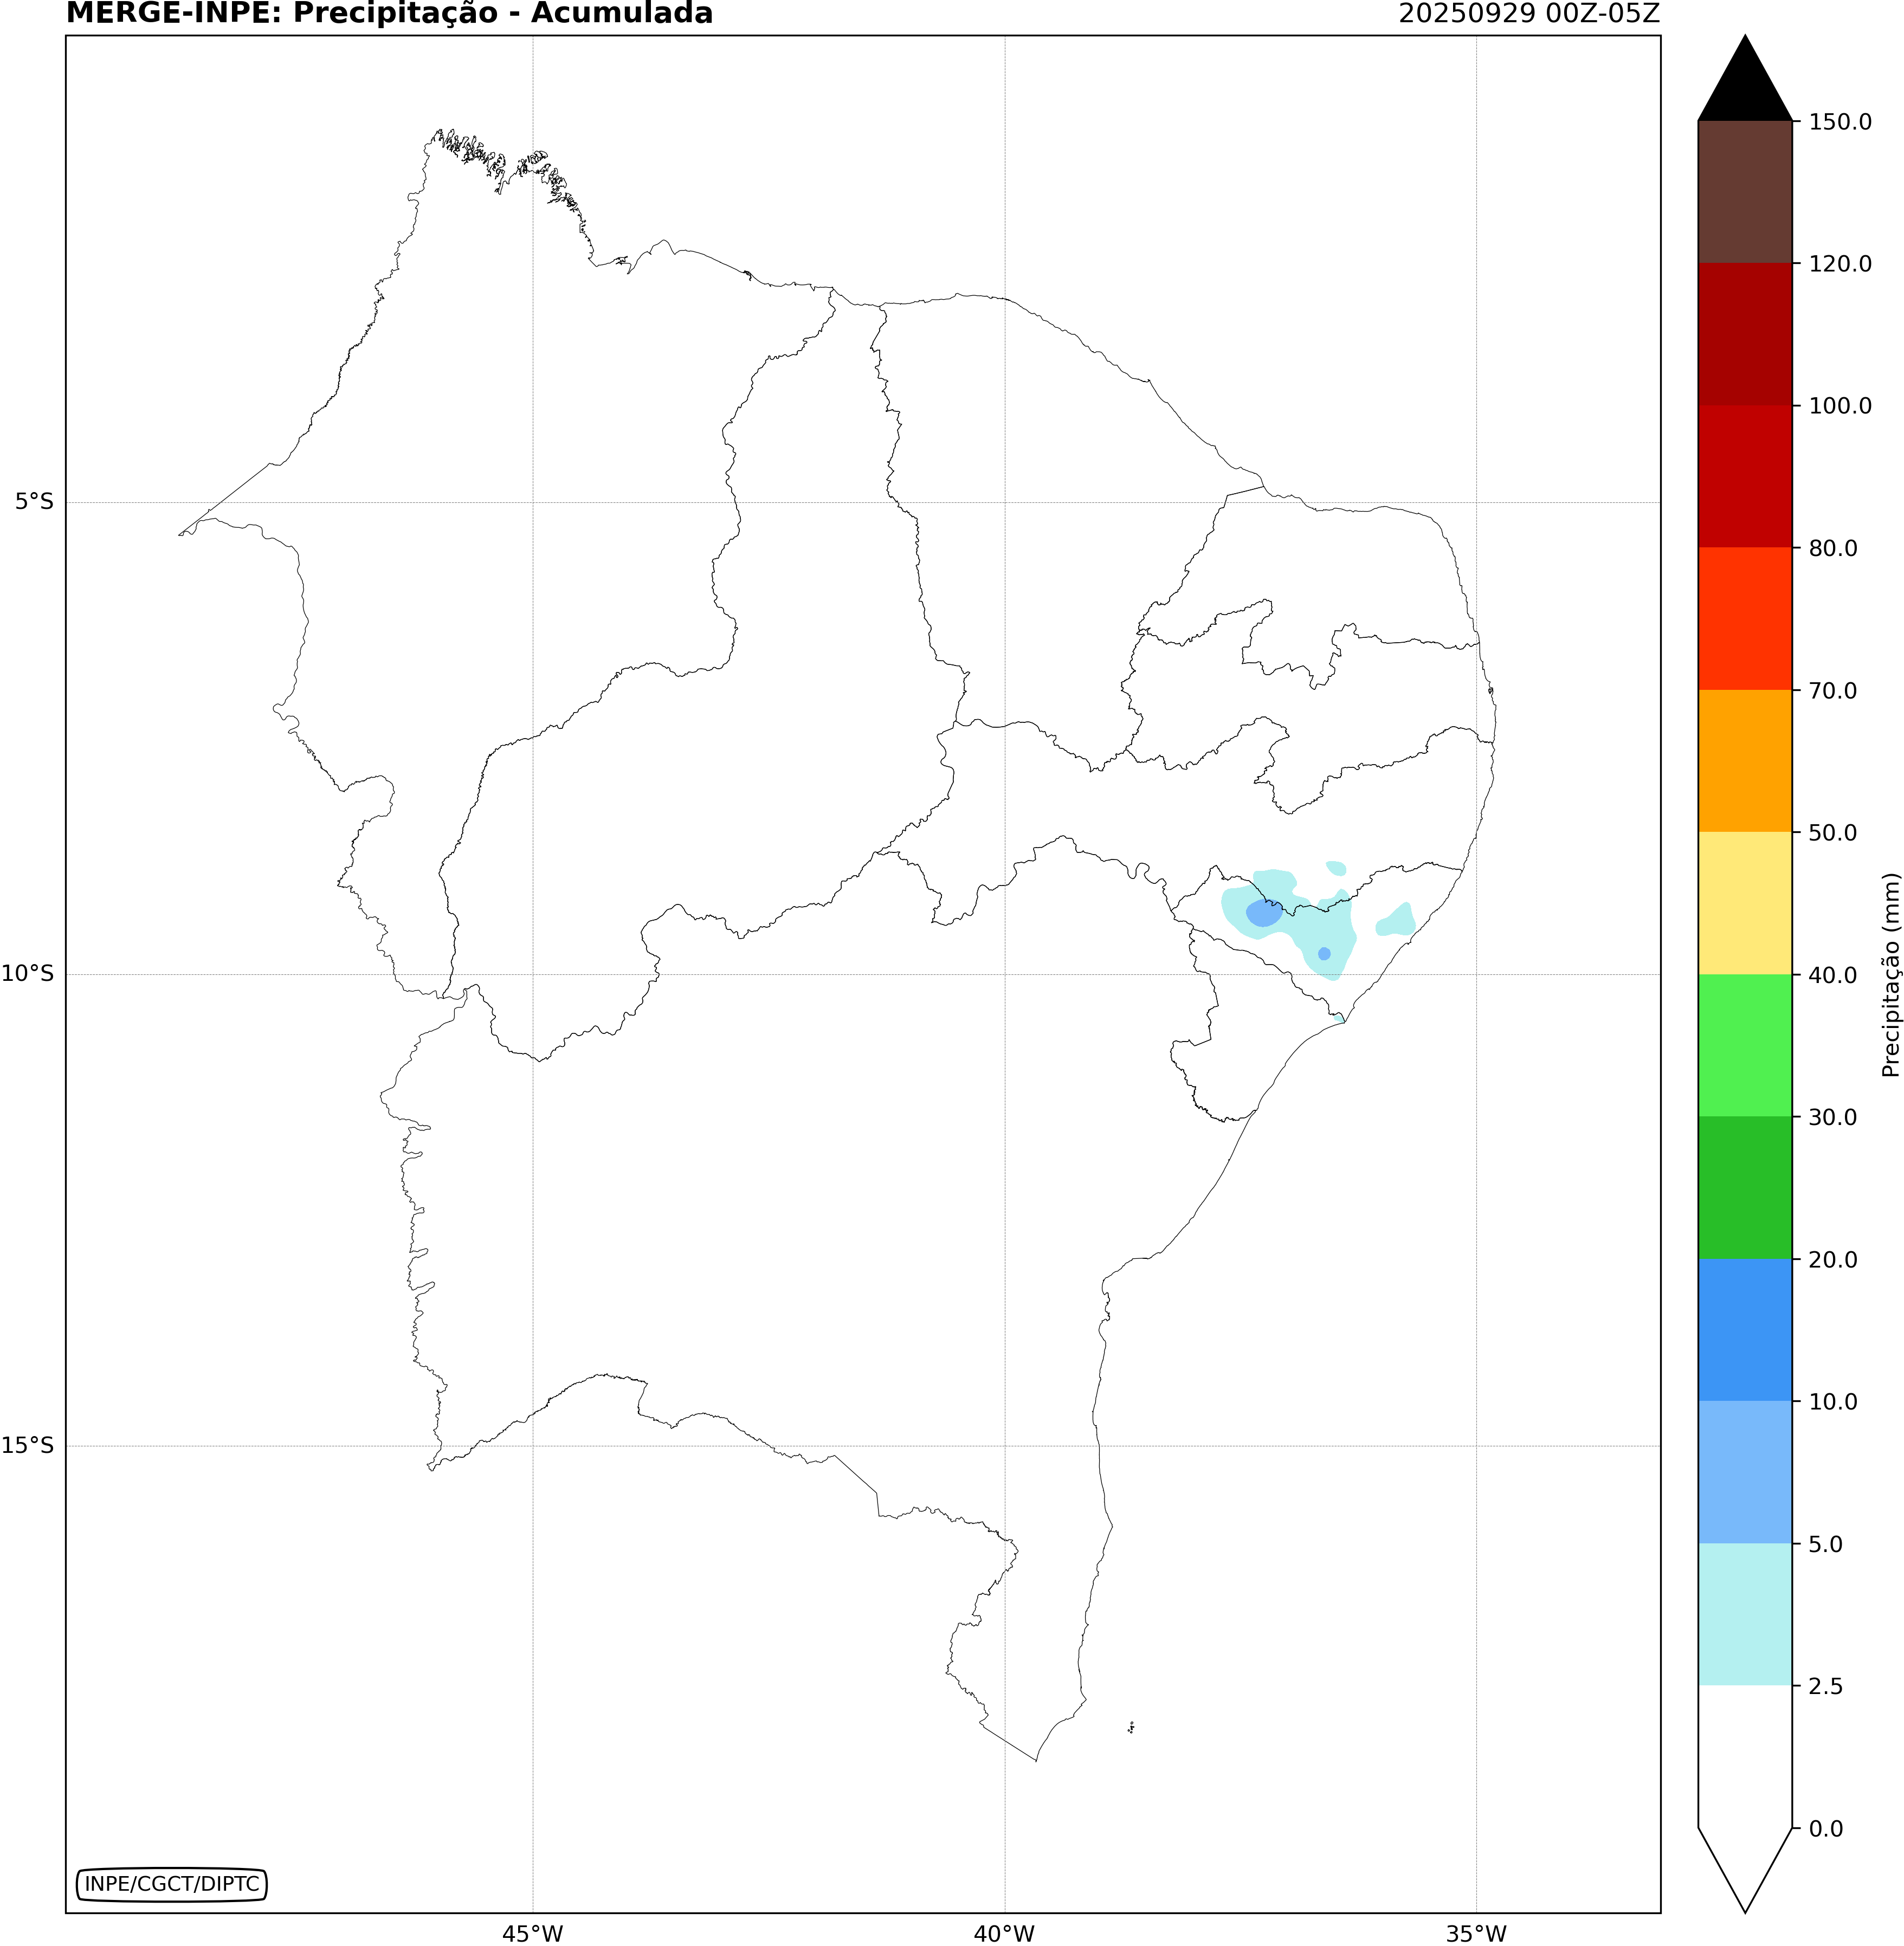Click the blue 10–20 colorbar segment
Viewport: 1904px width, 1946px height.
pyautogui.click(x=1744, y=1329)
